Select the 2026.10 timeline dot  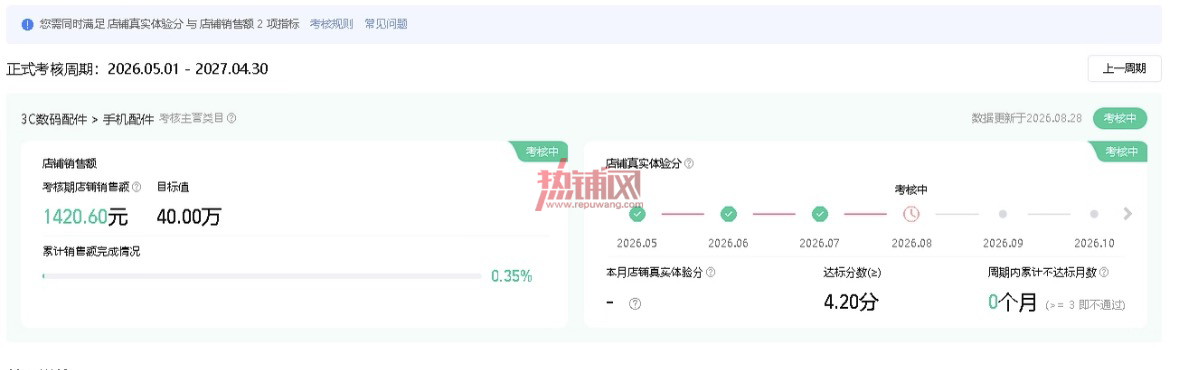coord(1094,214)
